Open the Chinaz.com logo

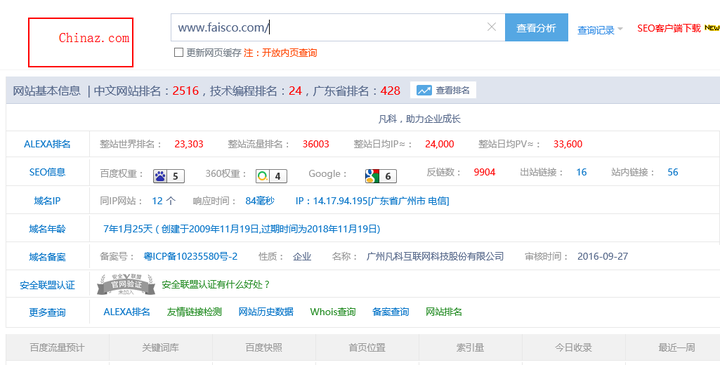[x=80, y=42]
